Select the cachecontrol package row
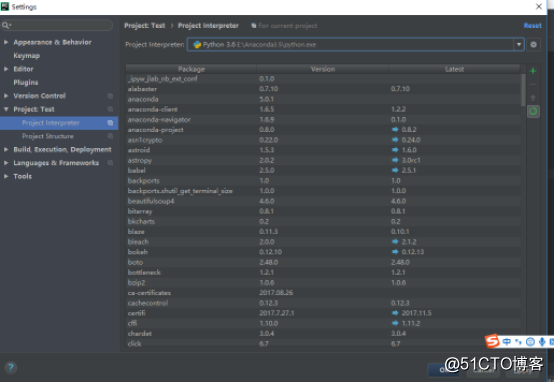This screenshot has height=383, width=554. pyautogui.click(x=323, y=303)
